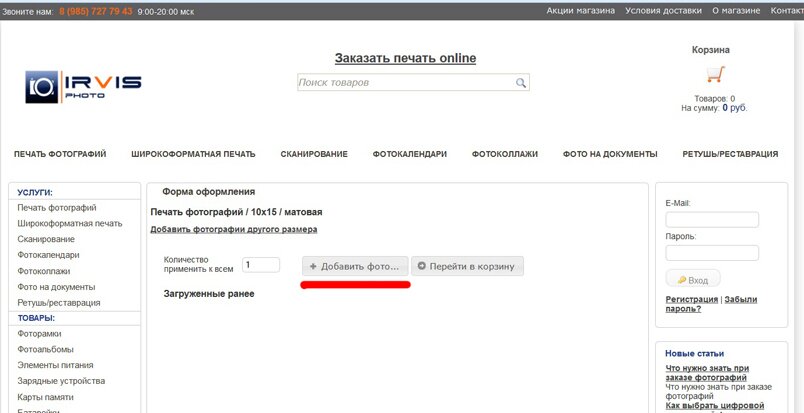Screen dimensions: 804x413
Task: Click the Пароль password field
Action: coord(712,253)
